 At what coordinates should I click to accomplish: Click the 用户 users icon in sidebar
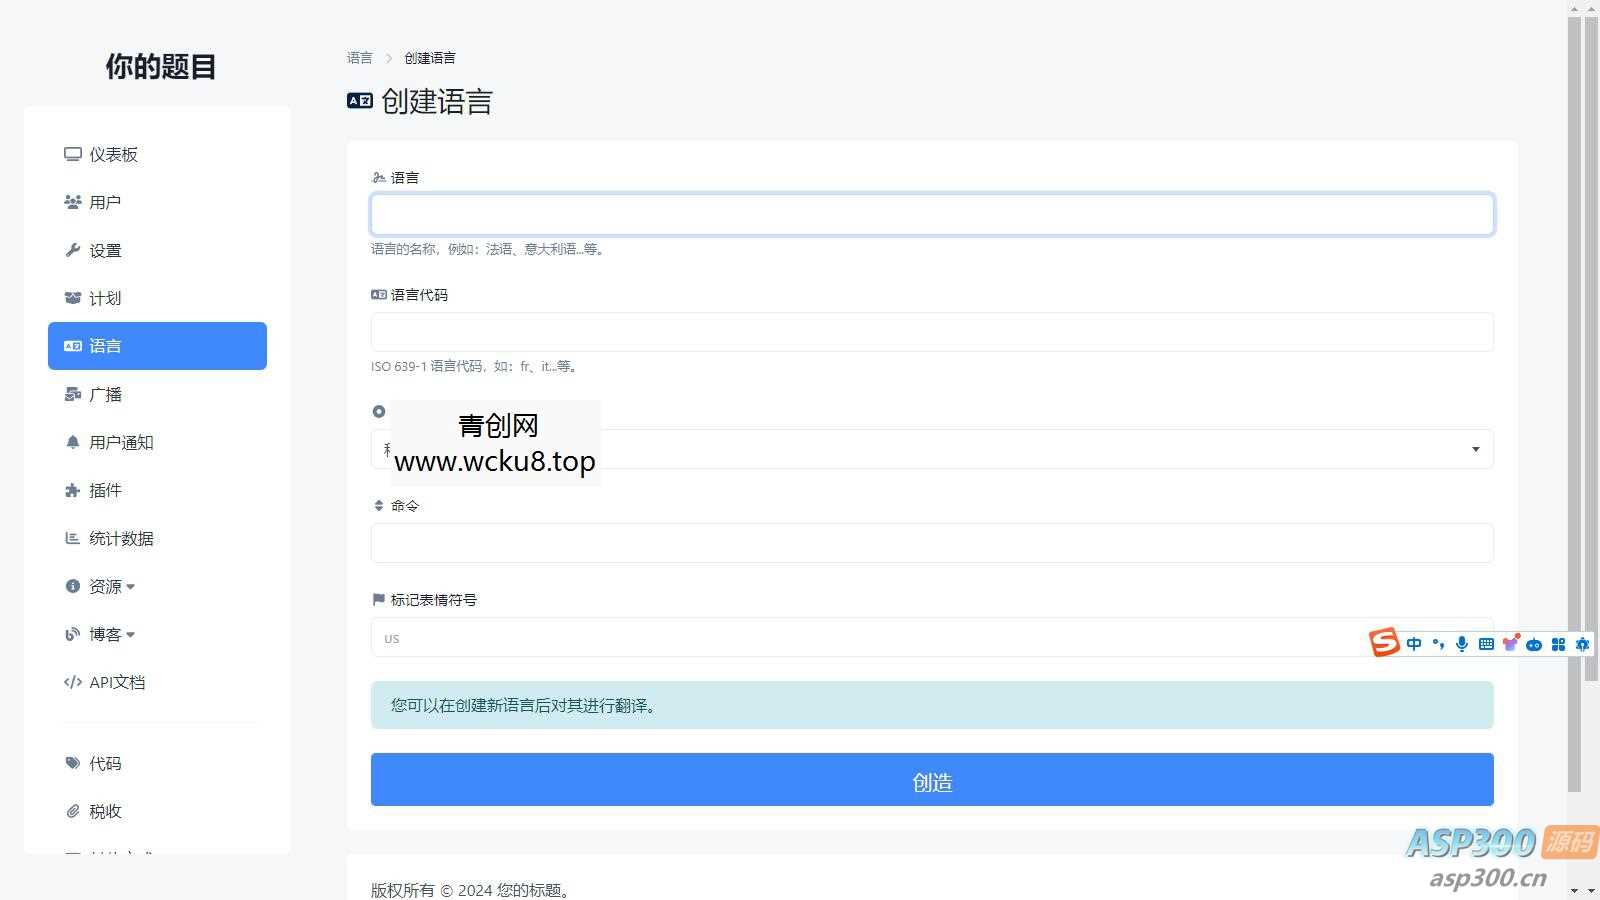71,202
